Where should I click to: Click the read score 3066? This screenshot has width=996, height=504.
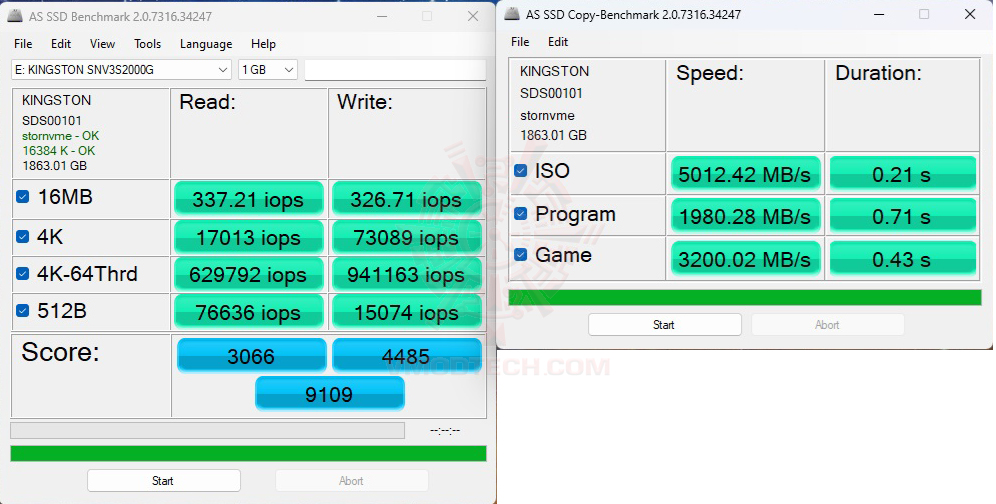[251, 355]
